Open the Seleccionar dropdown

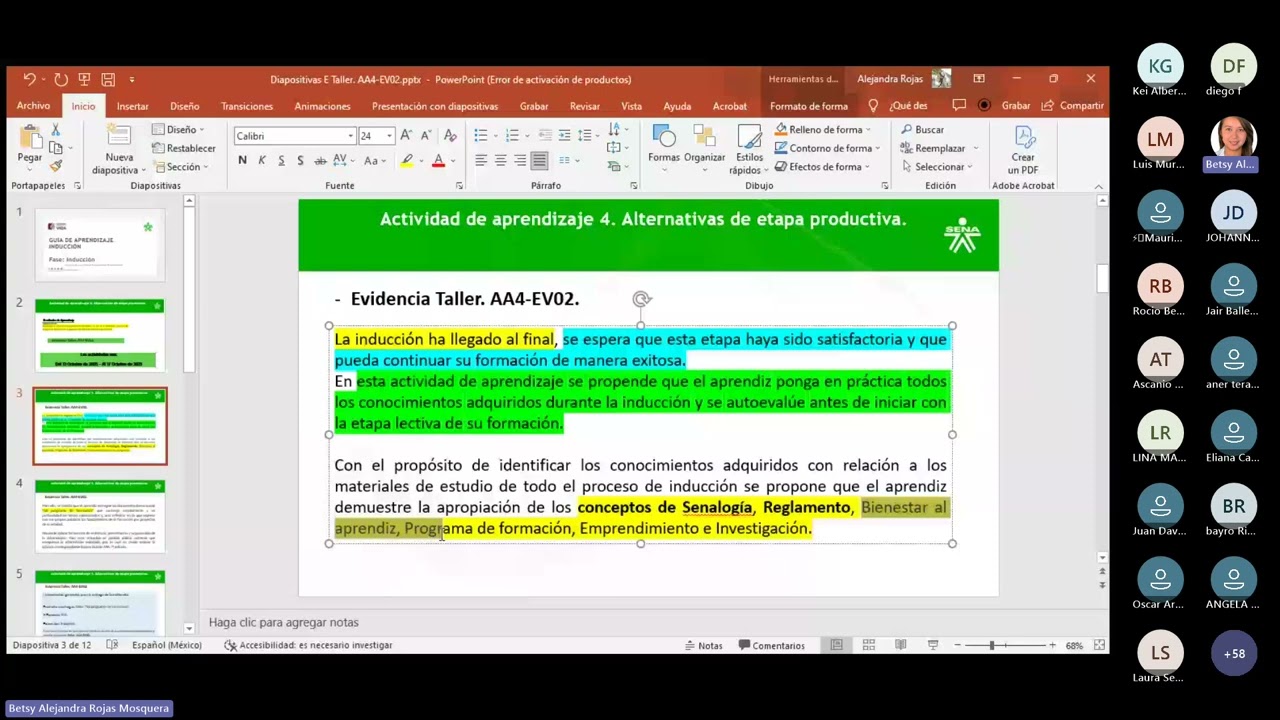pyautogui.click(x=938, y=167)
